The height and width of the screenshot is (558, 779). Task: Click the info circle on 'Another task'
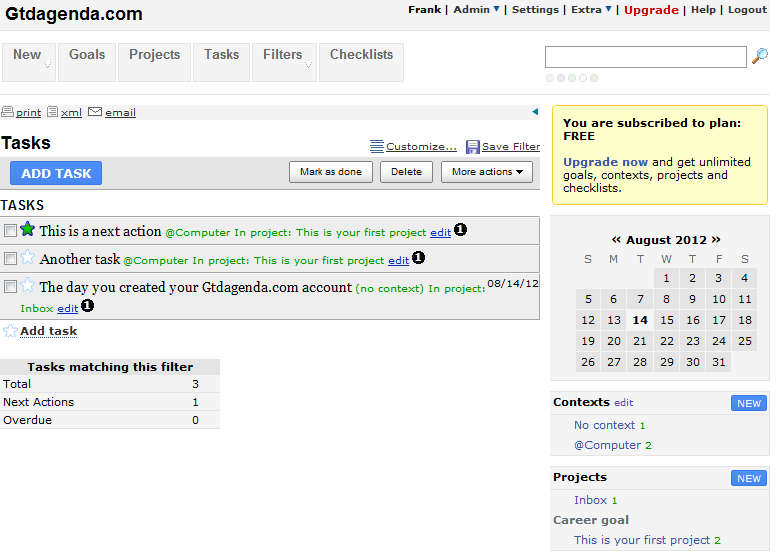pyautogui.click(x=419, y=257)
